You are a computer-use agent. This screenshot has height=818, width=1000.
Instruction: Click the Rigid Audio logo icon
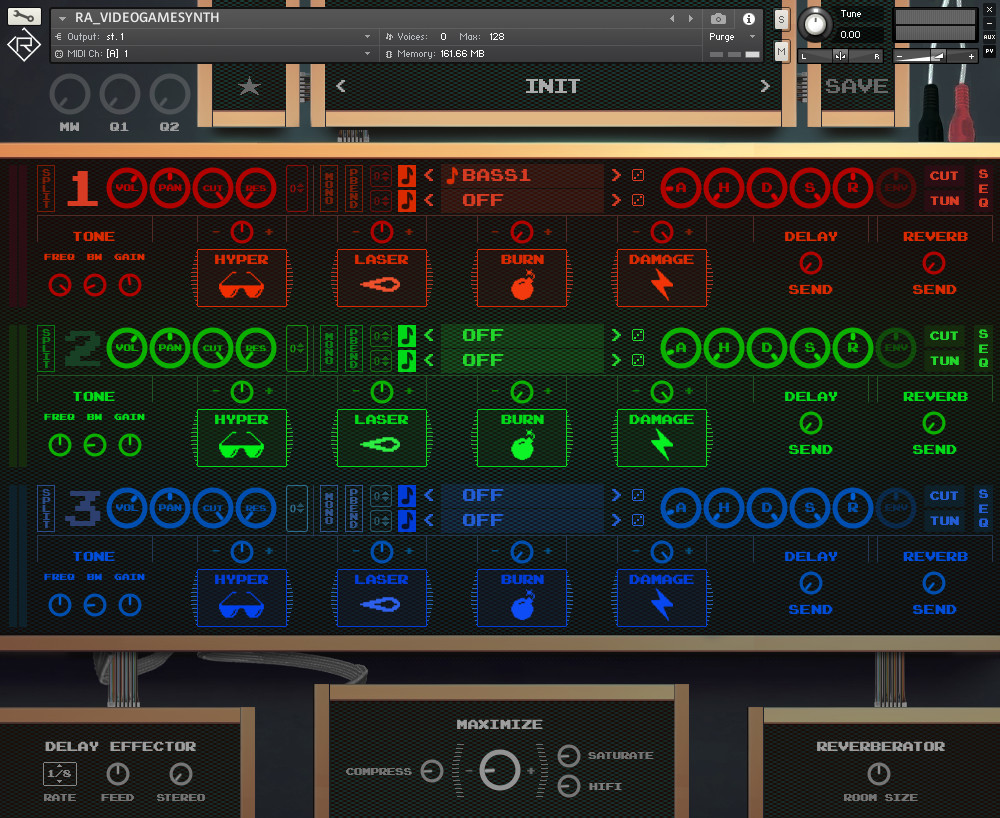pyautogui.click(x=24, y=45)
